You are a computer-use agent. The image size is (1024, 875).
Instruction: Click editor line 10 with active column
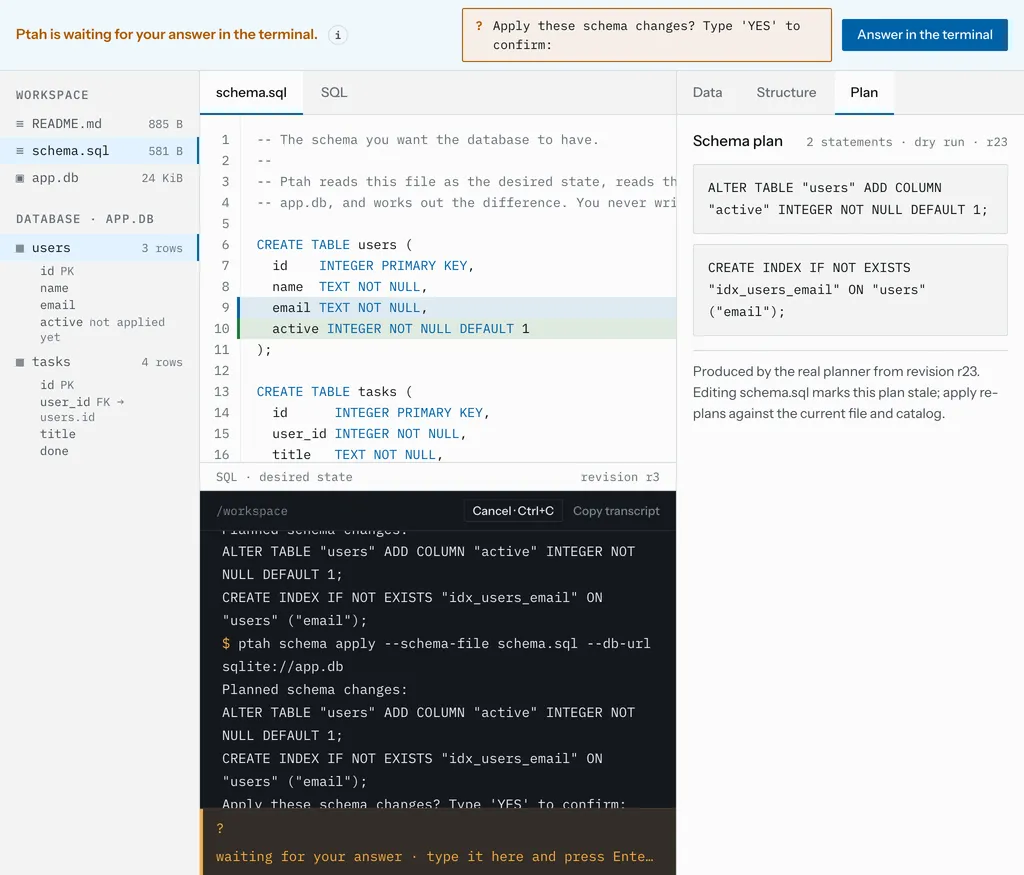457,328
